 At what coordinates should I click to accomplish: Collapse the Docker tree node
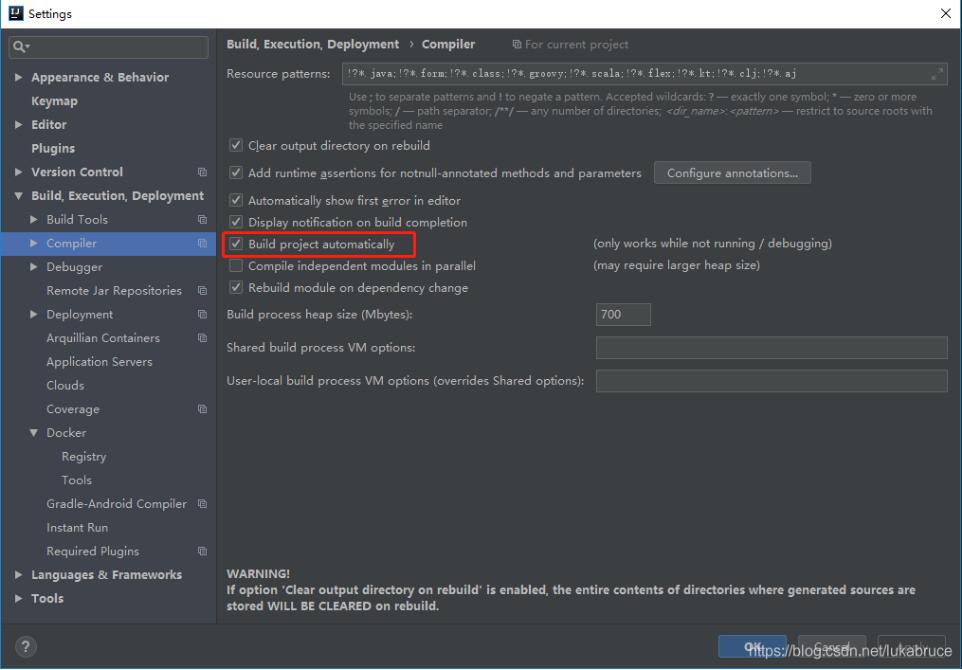pyautogui.click(x=34, y=433)
